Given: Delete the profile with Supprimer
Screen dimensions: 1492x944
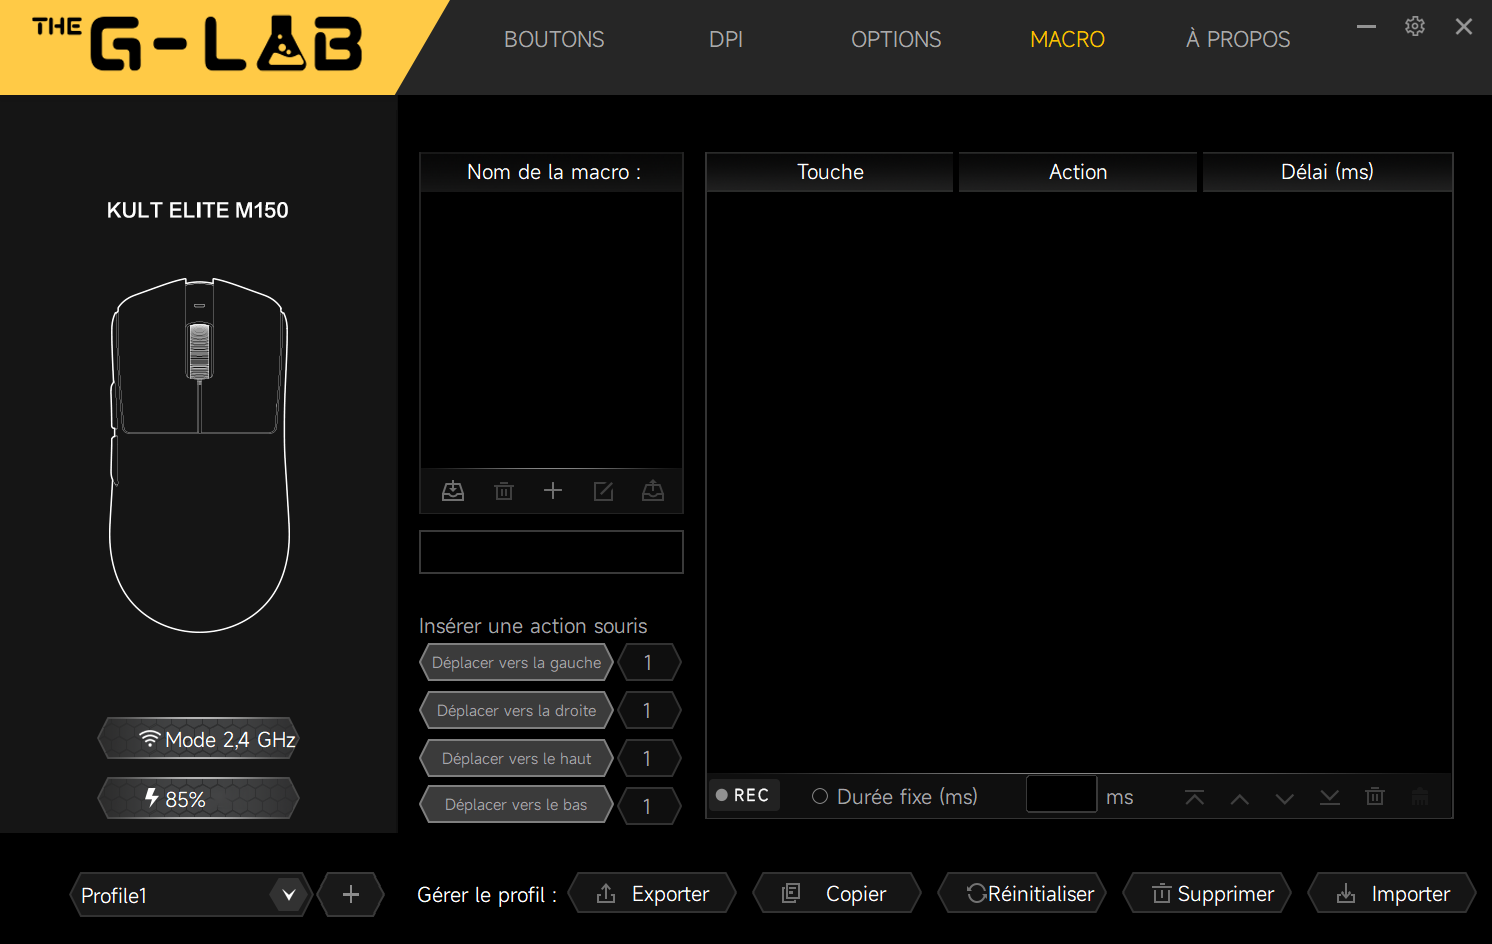Looking at the screenshot, I should 1207,893.
